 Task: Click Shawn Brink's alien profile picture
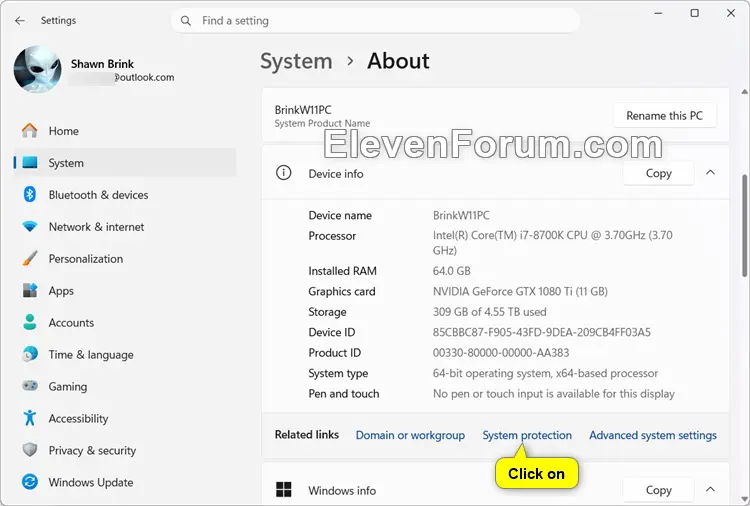pyautogui.click(x=38, y=69)
